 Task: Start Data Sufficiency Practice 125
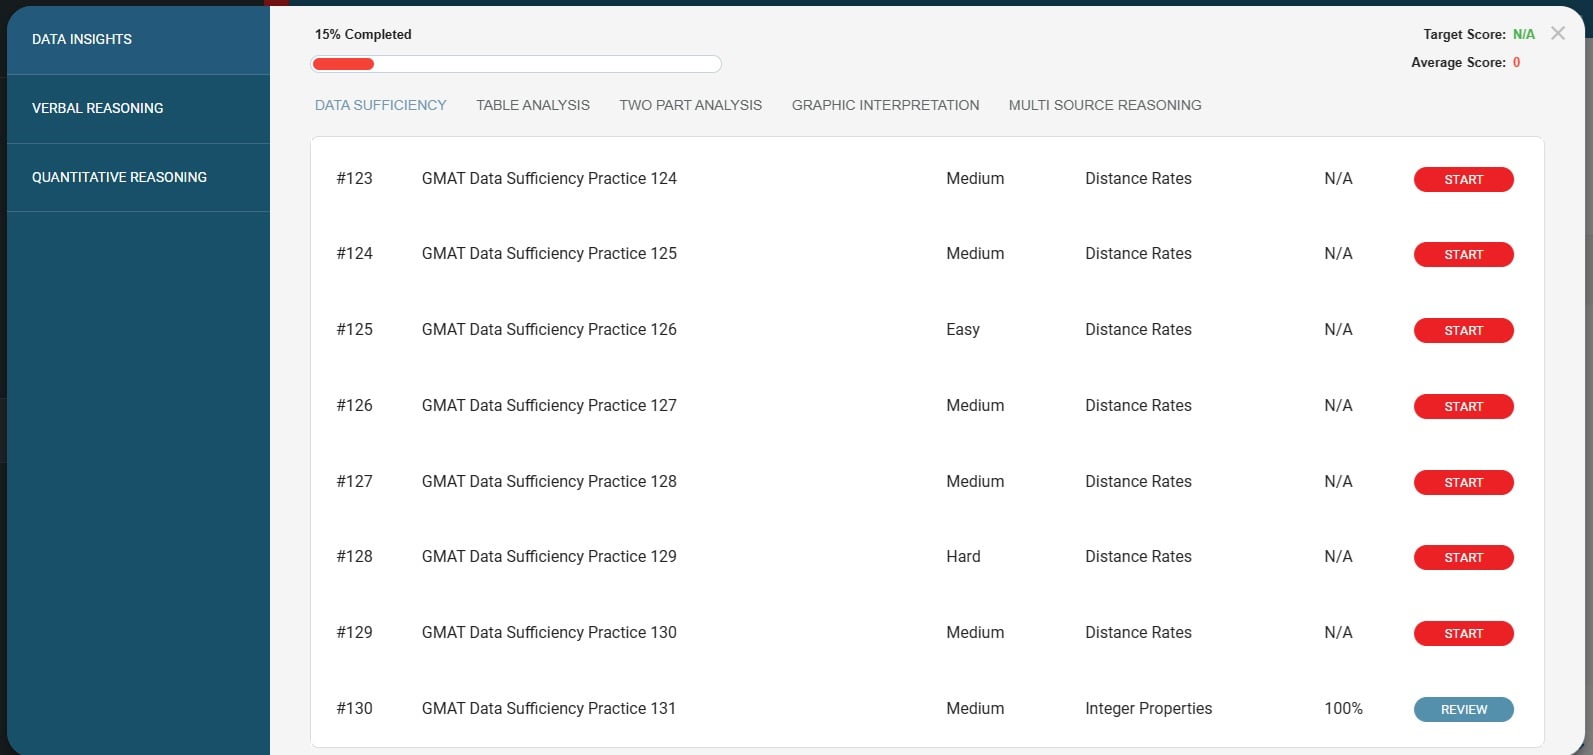point(1462,255)
